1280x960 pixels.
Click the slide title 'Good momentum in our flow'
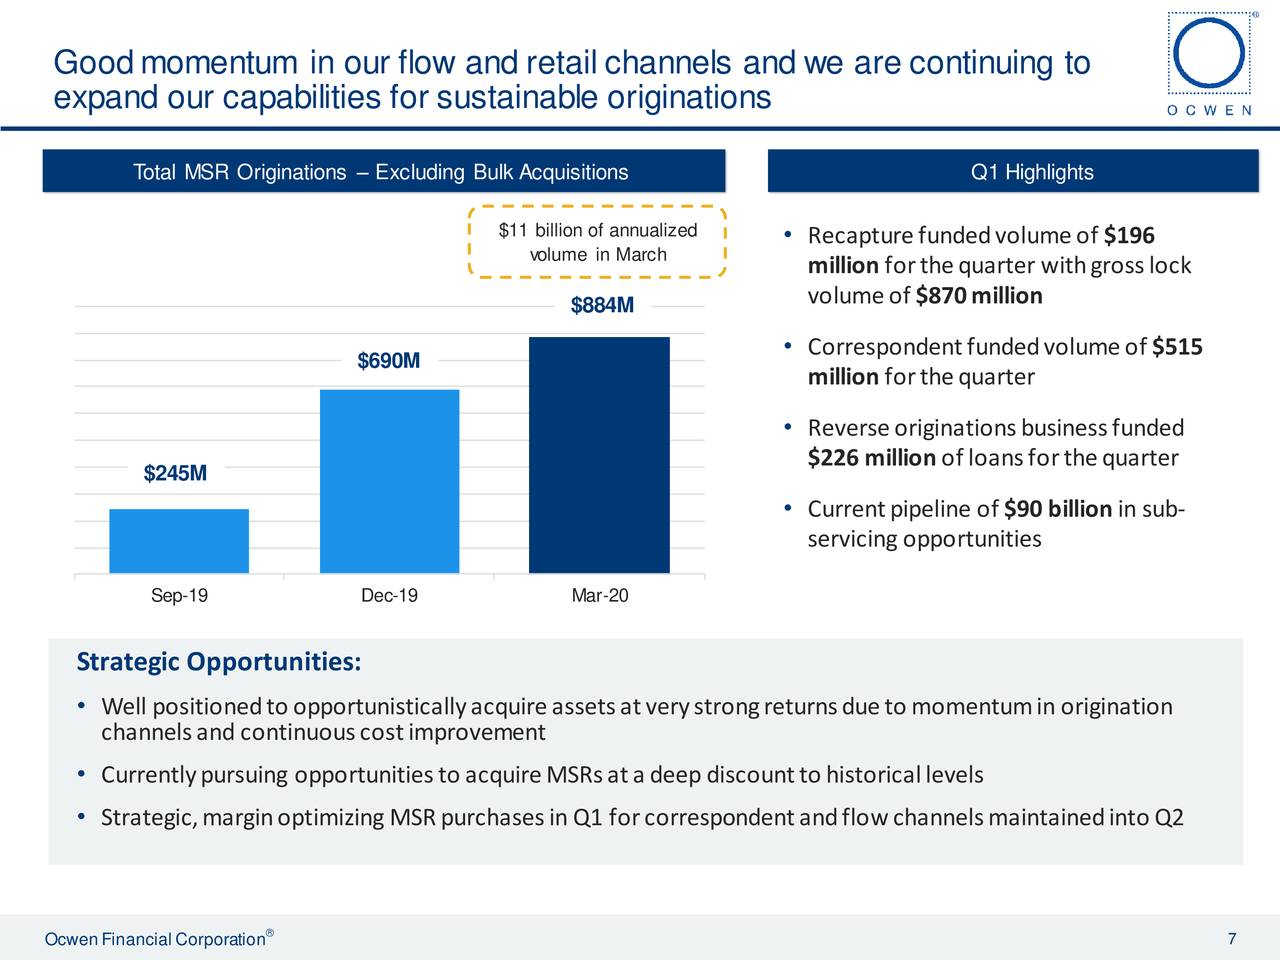(571, 80)
